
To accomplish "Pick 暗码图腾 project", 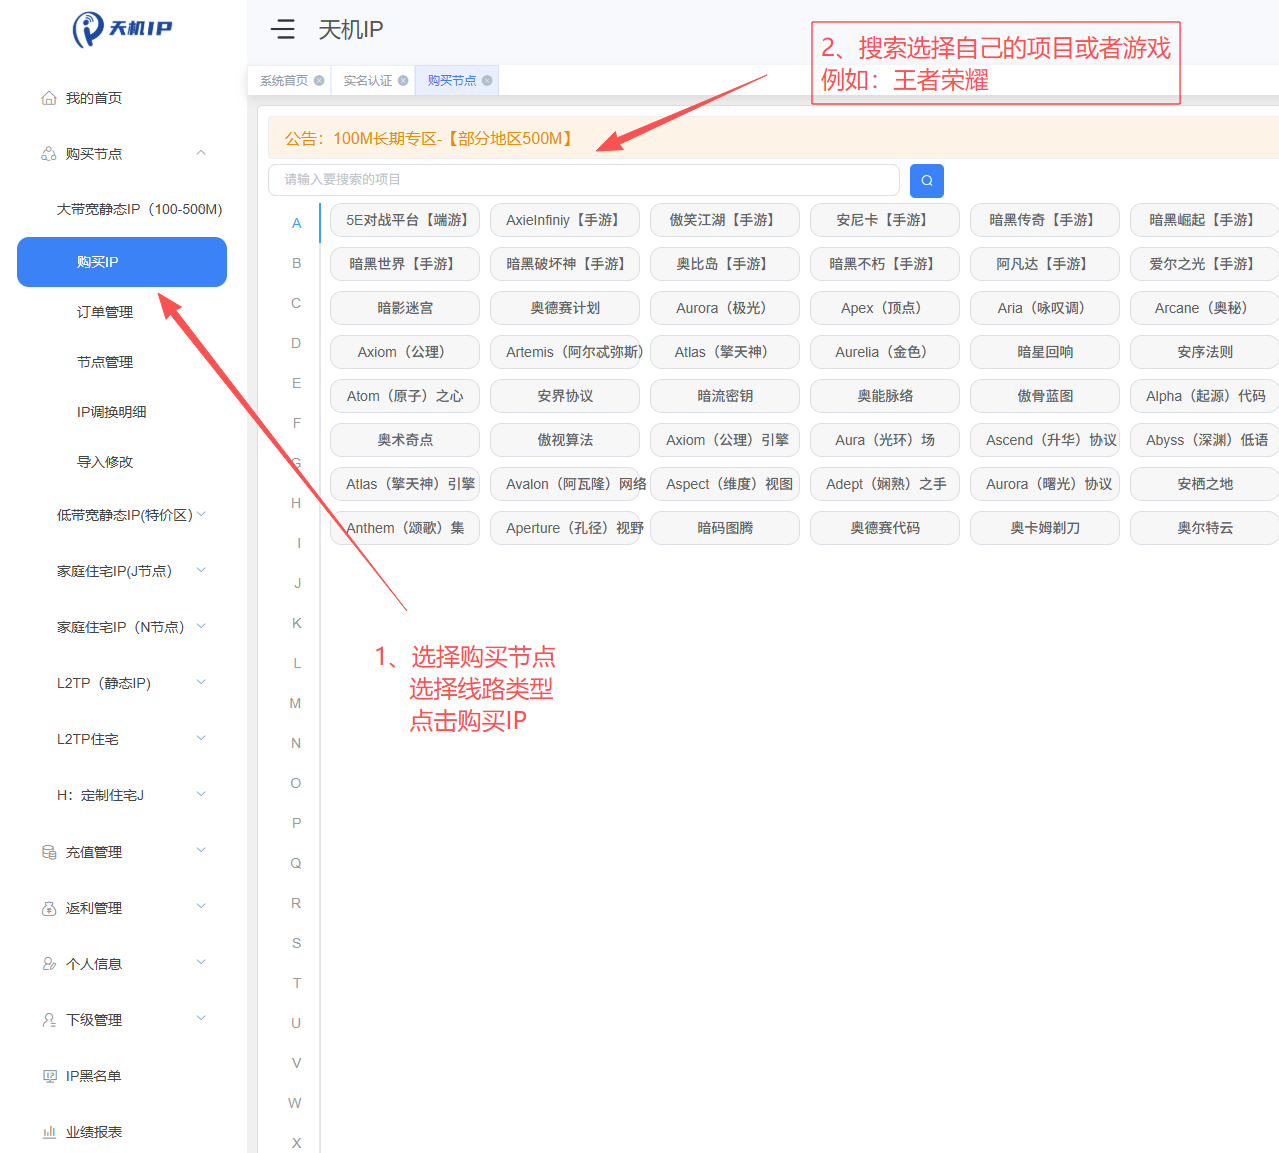I will coord(725,528).
